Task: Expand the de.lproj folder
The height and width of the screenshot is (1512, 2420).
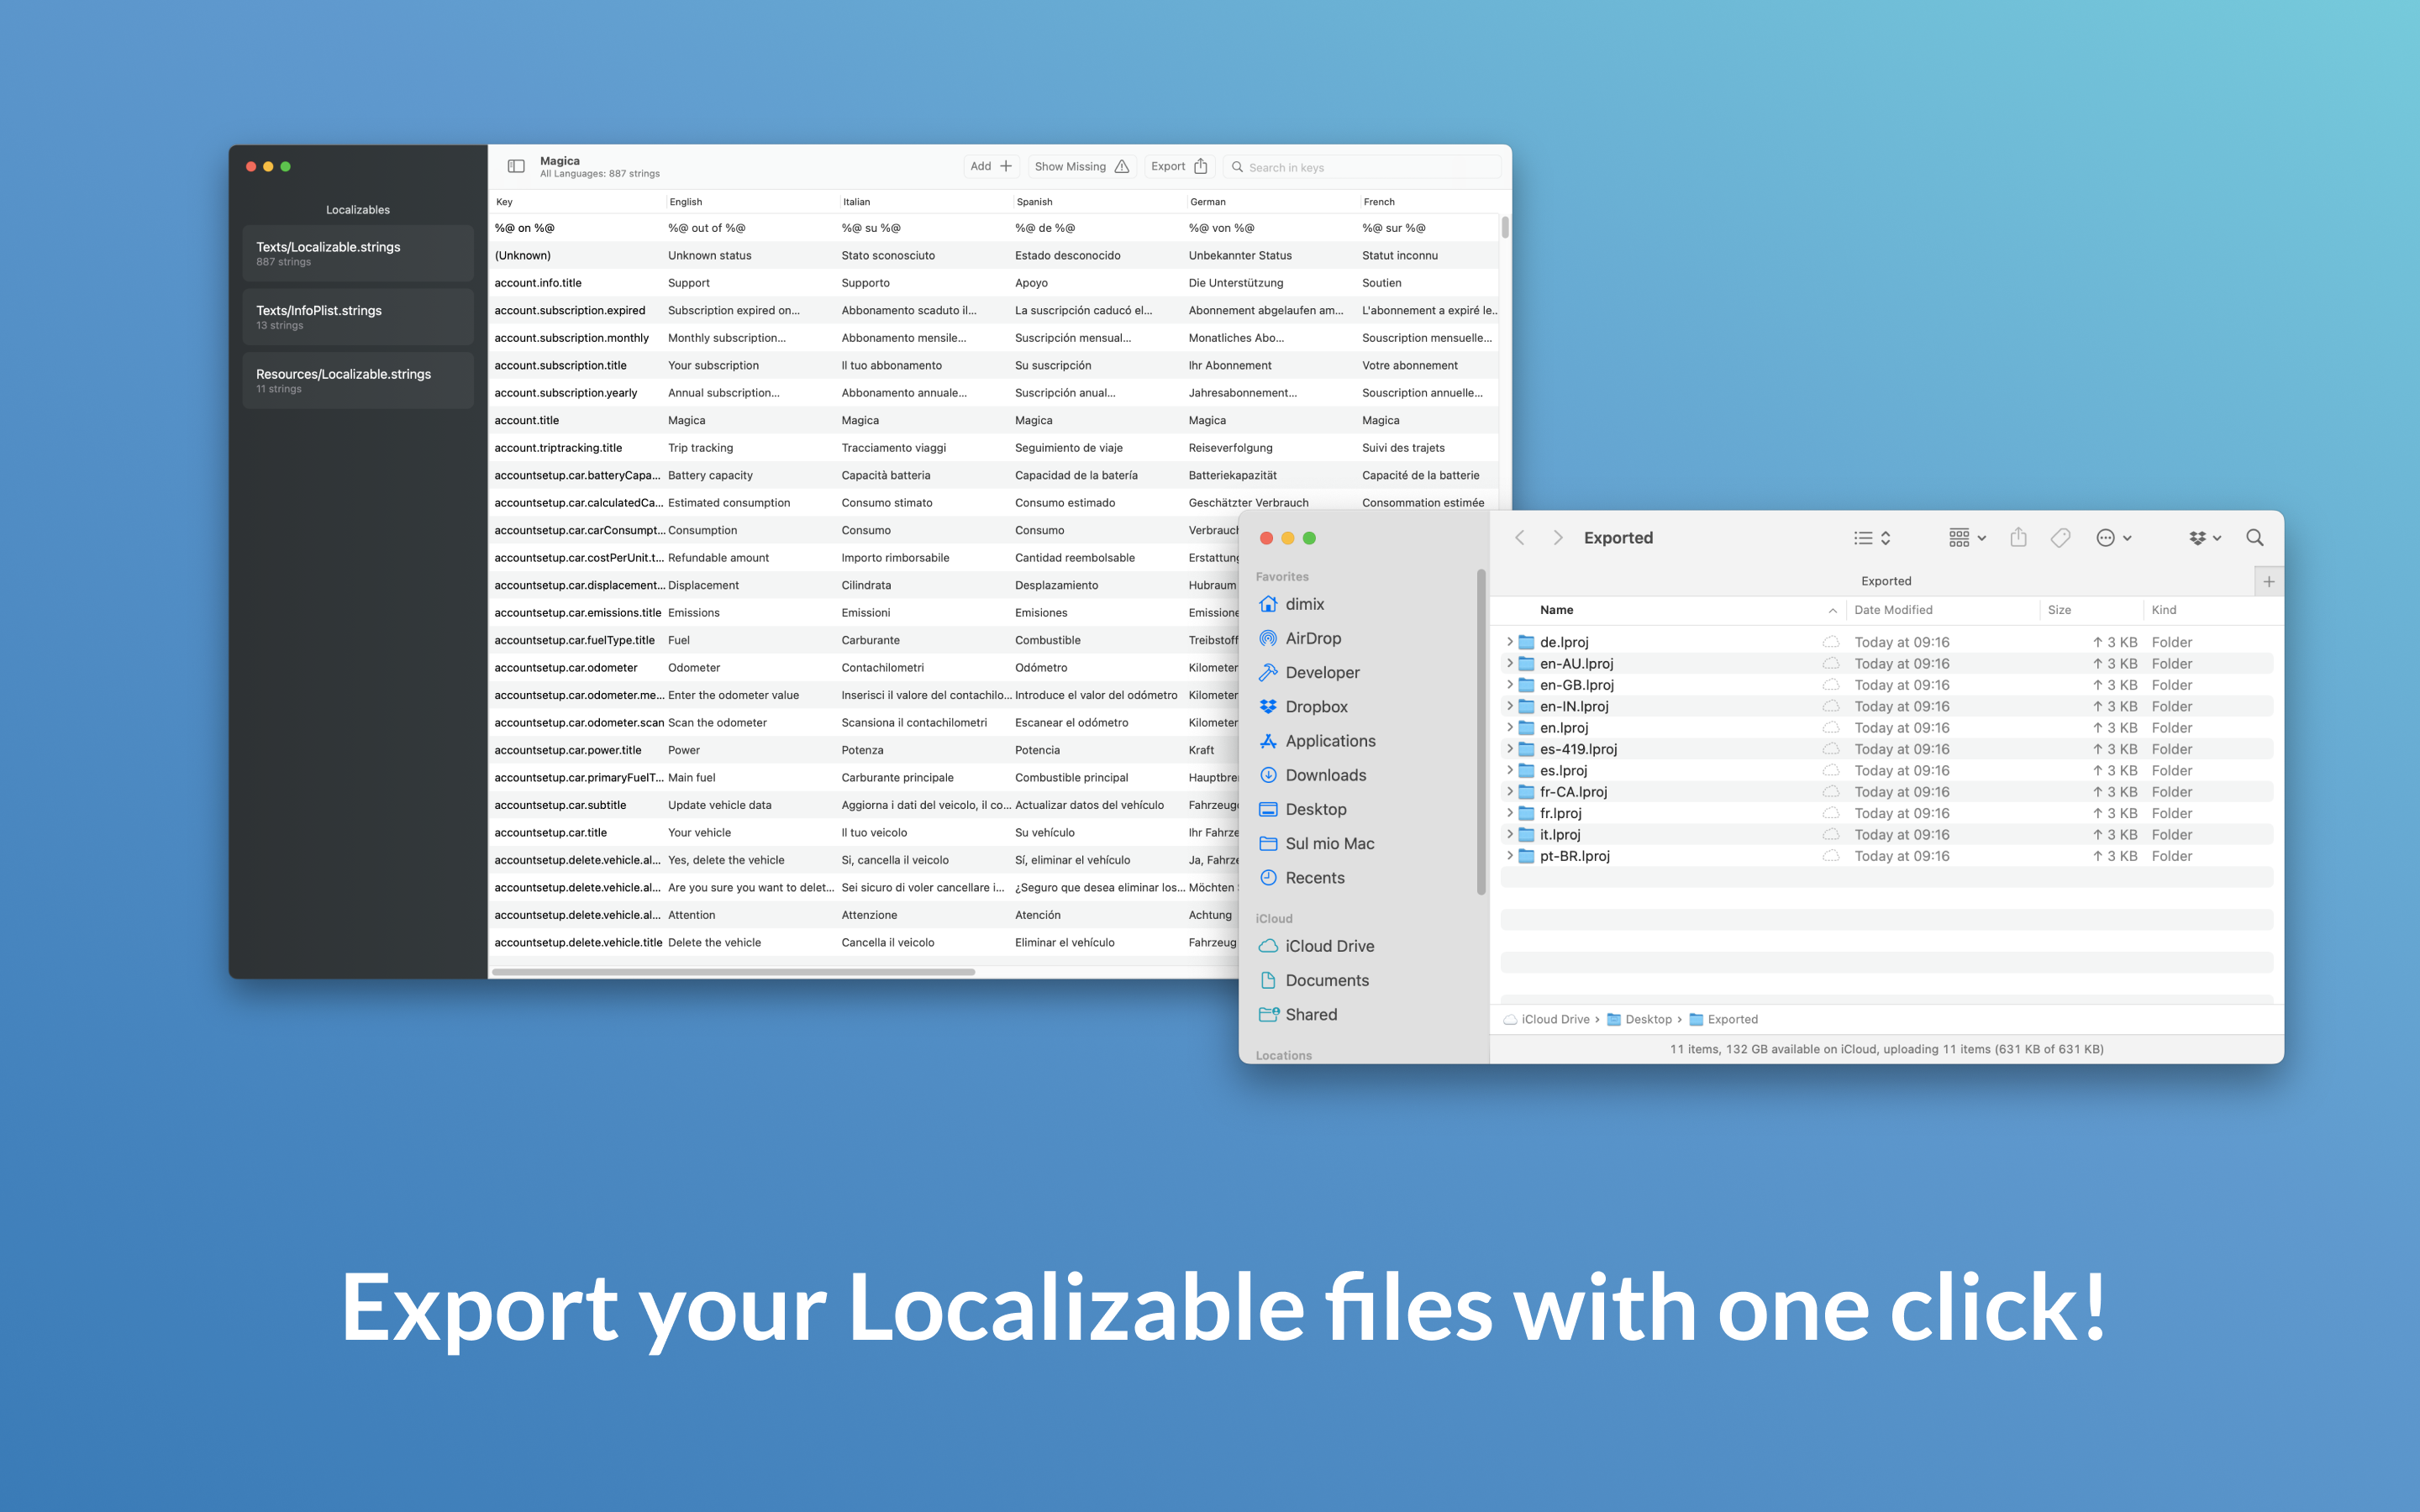Action: 1509,642
